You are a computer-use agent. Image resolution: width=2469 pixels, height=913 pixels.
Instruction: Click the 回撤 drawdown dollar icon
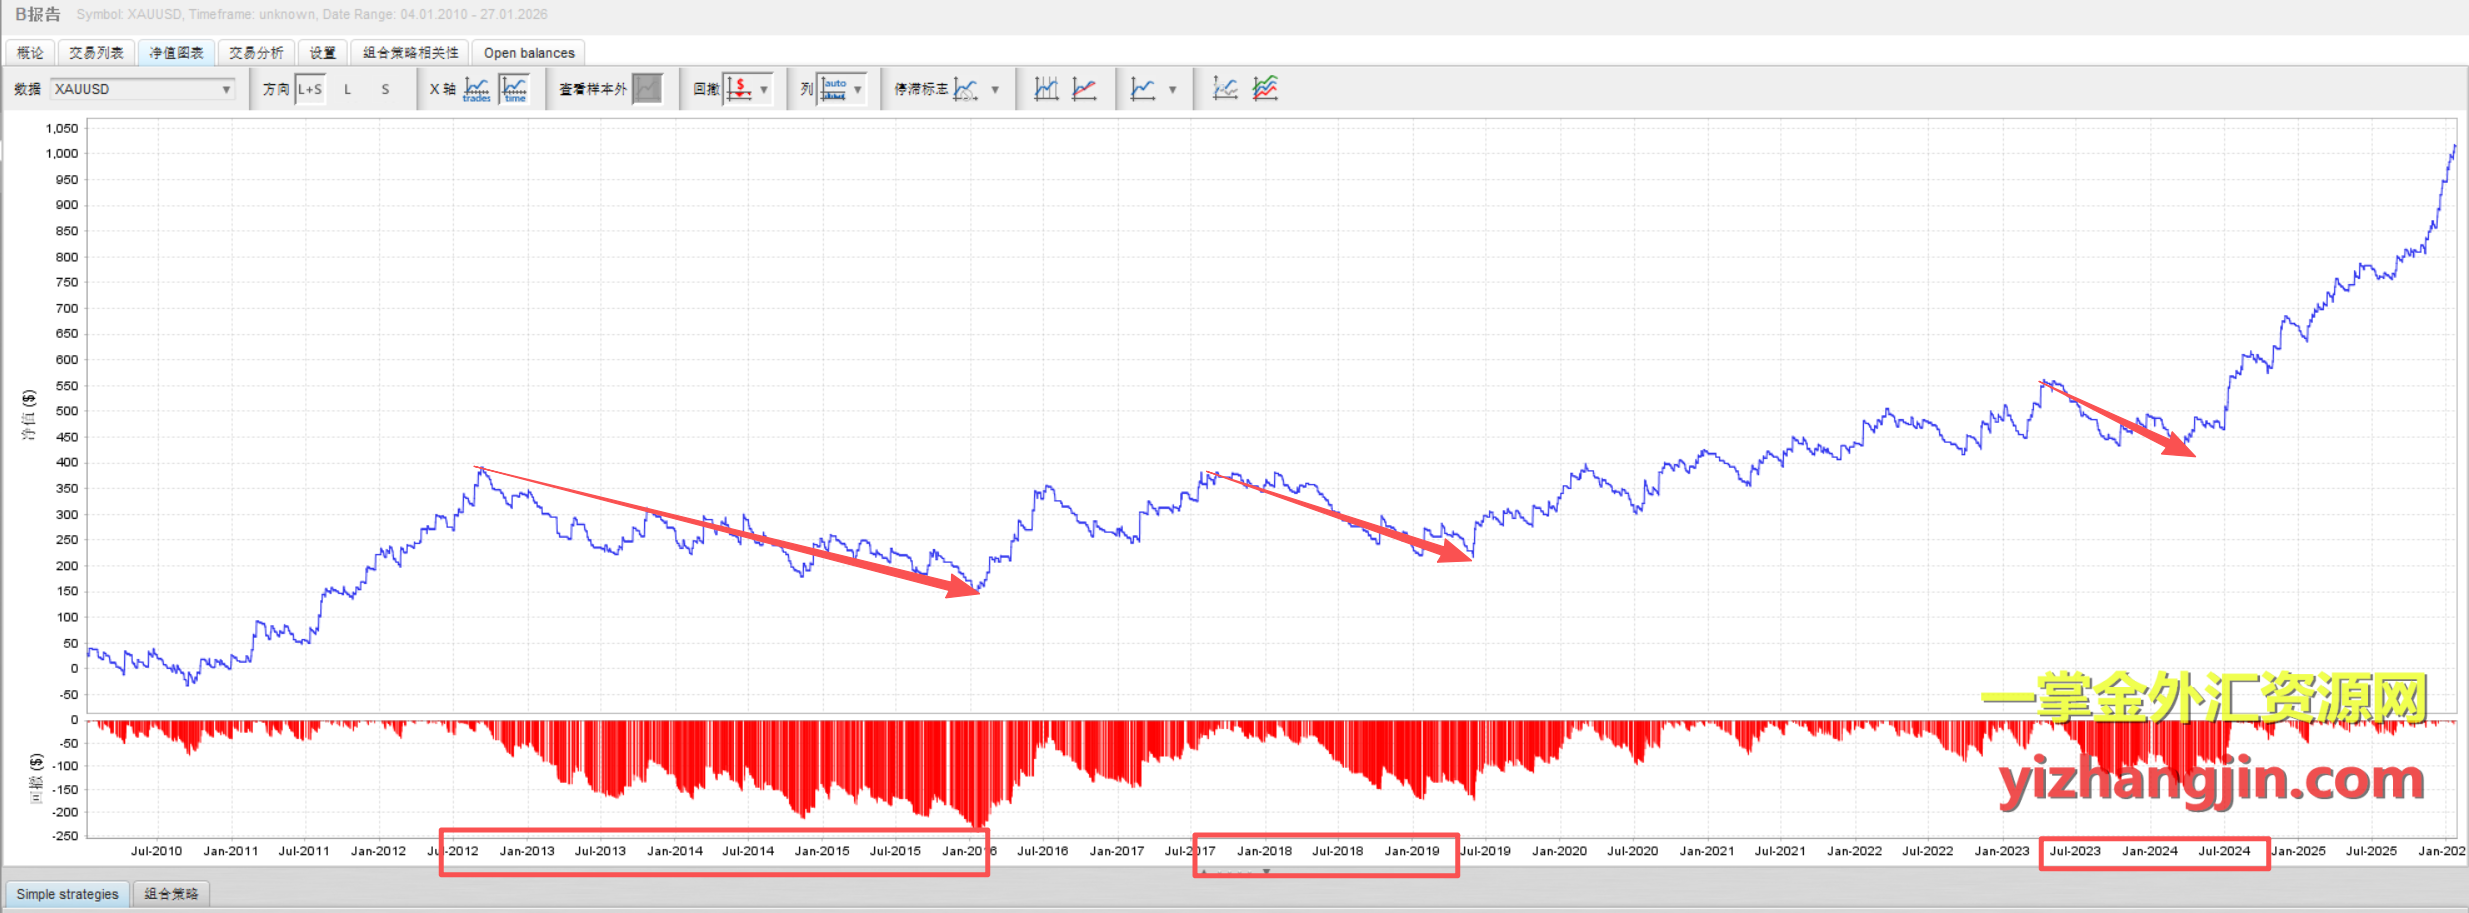point(739,89)
